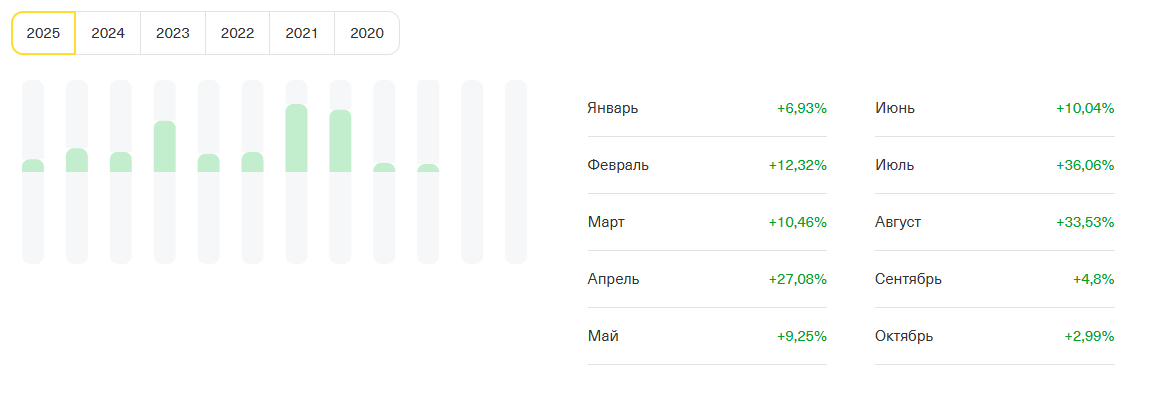
Task: Click the second-tallest green chart bar
Action: click(340, 141)
